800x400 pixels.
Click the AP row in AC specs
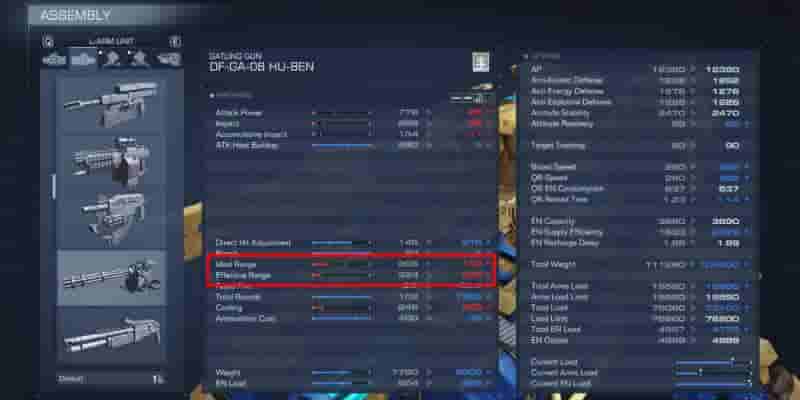tap(641, 69)
